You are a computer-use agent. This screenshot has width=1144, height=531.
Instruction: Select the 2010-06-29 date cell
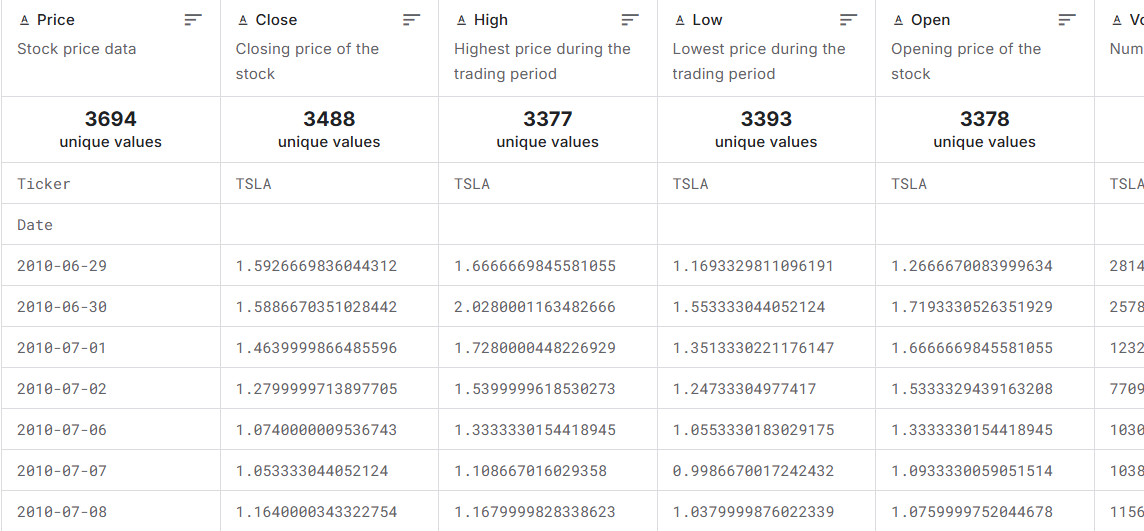[x=111, y=266]
